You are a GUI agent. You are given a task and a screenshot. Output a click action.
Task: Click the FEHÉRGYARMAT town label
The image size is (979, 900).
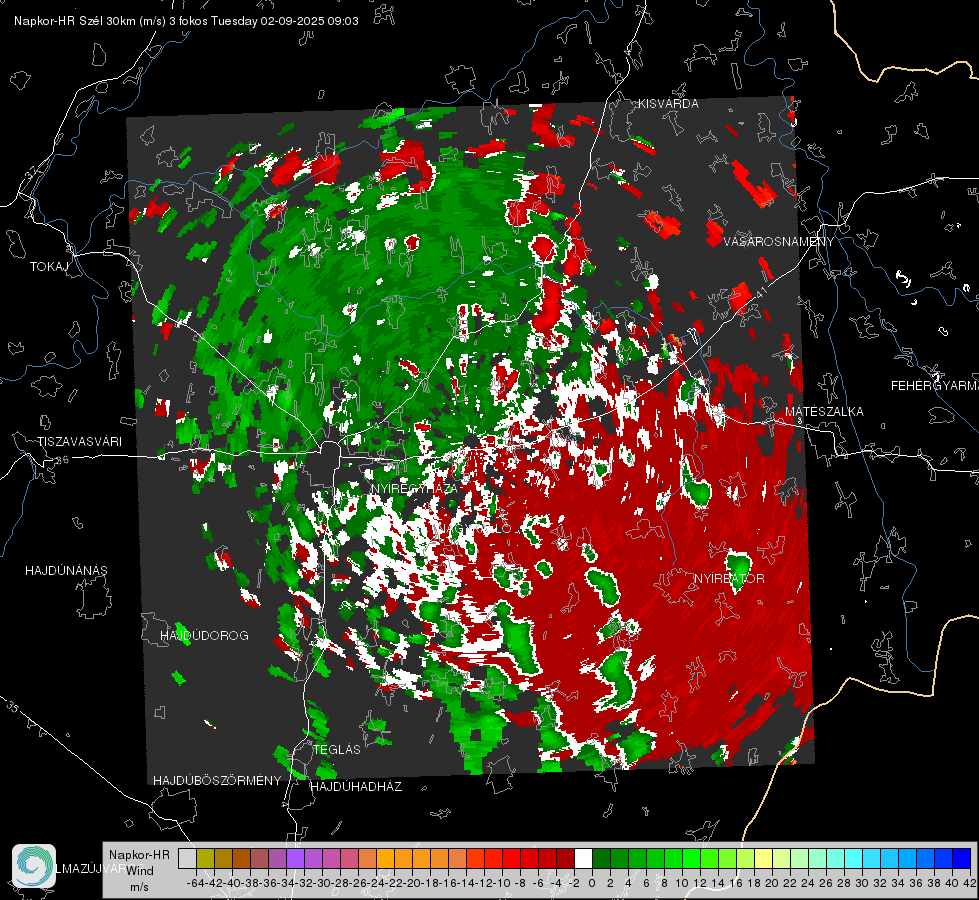pyautogui.click(x=934, y=386)
